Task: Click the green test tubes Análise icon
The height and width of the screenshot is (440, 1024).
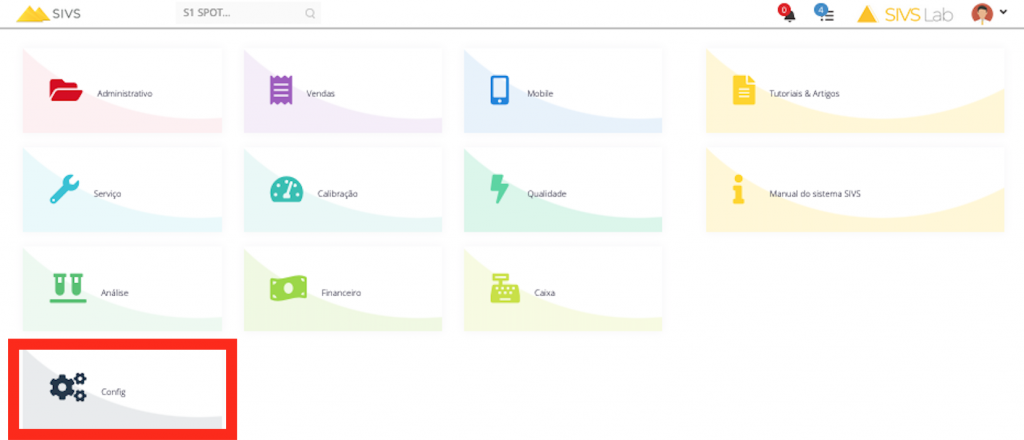Action: tap(68, 288)
